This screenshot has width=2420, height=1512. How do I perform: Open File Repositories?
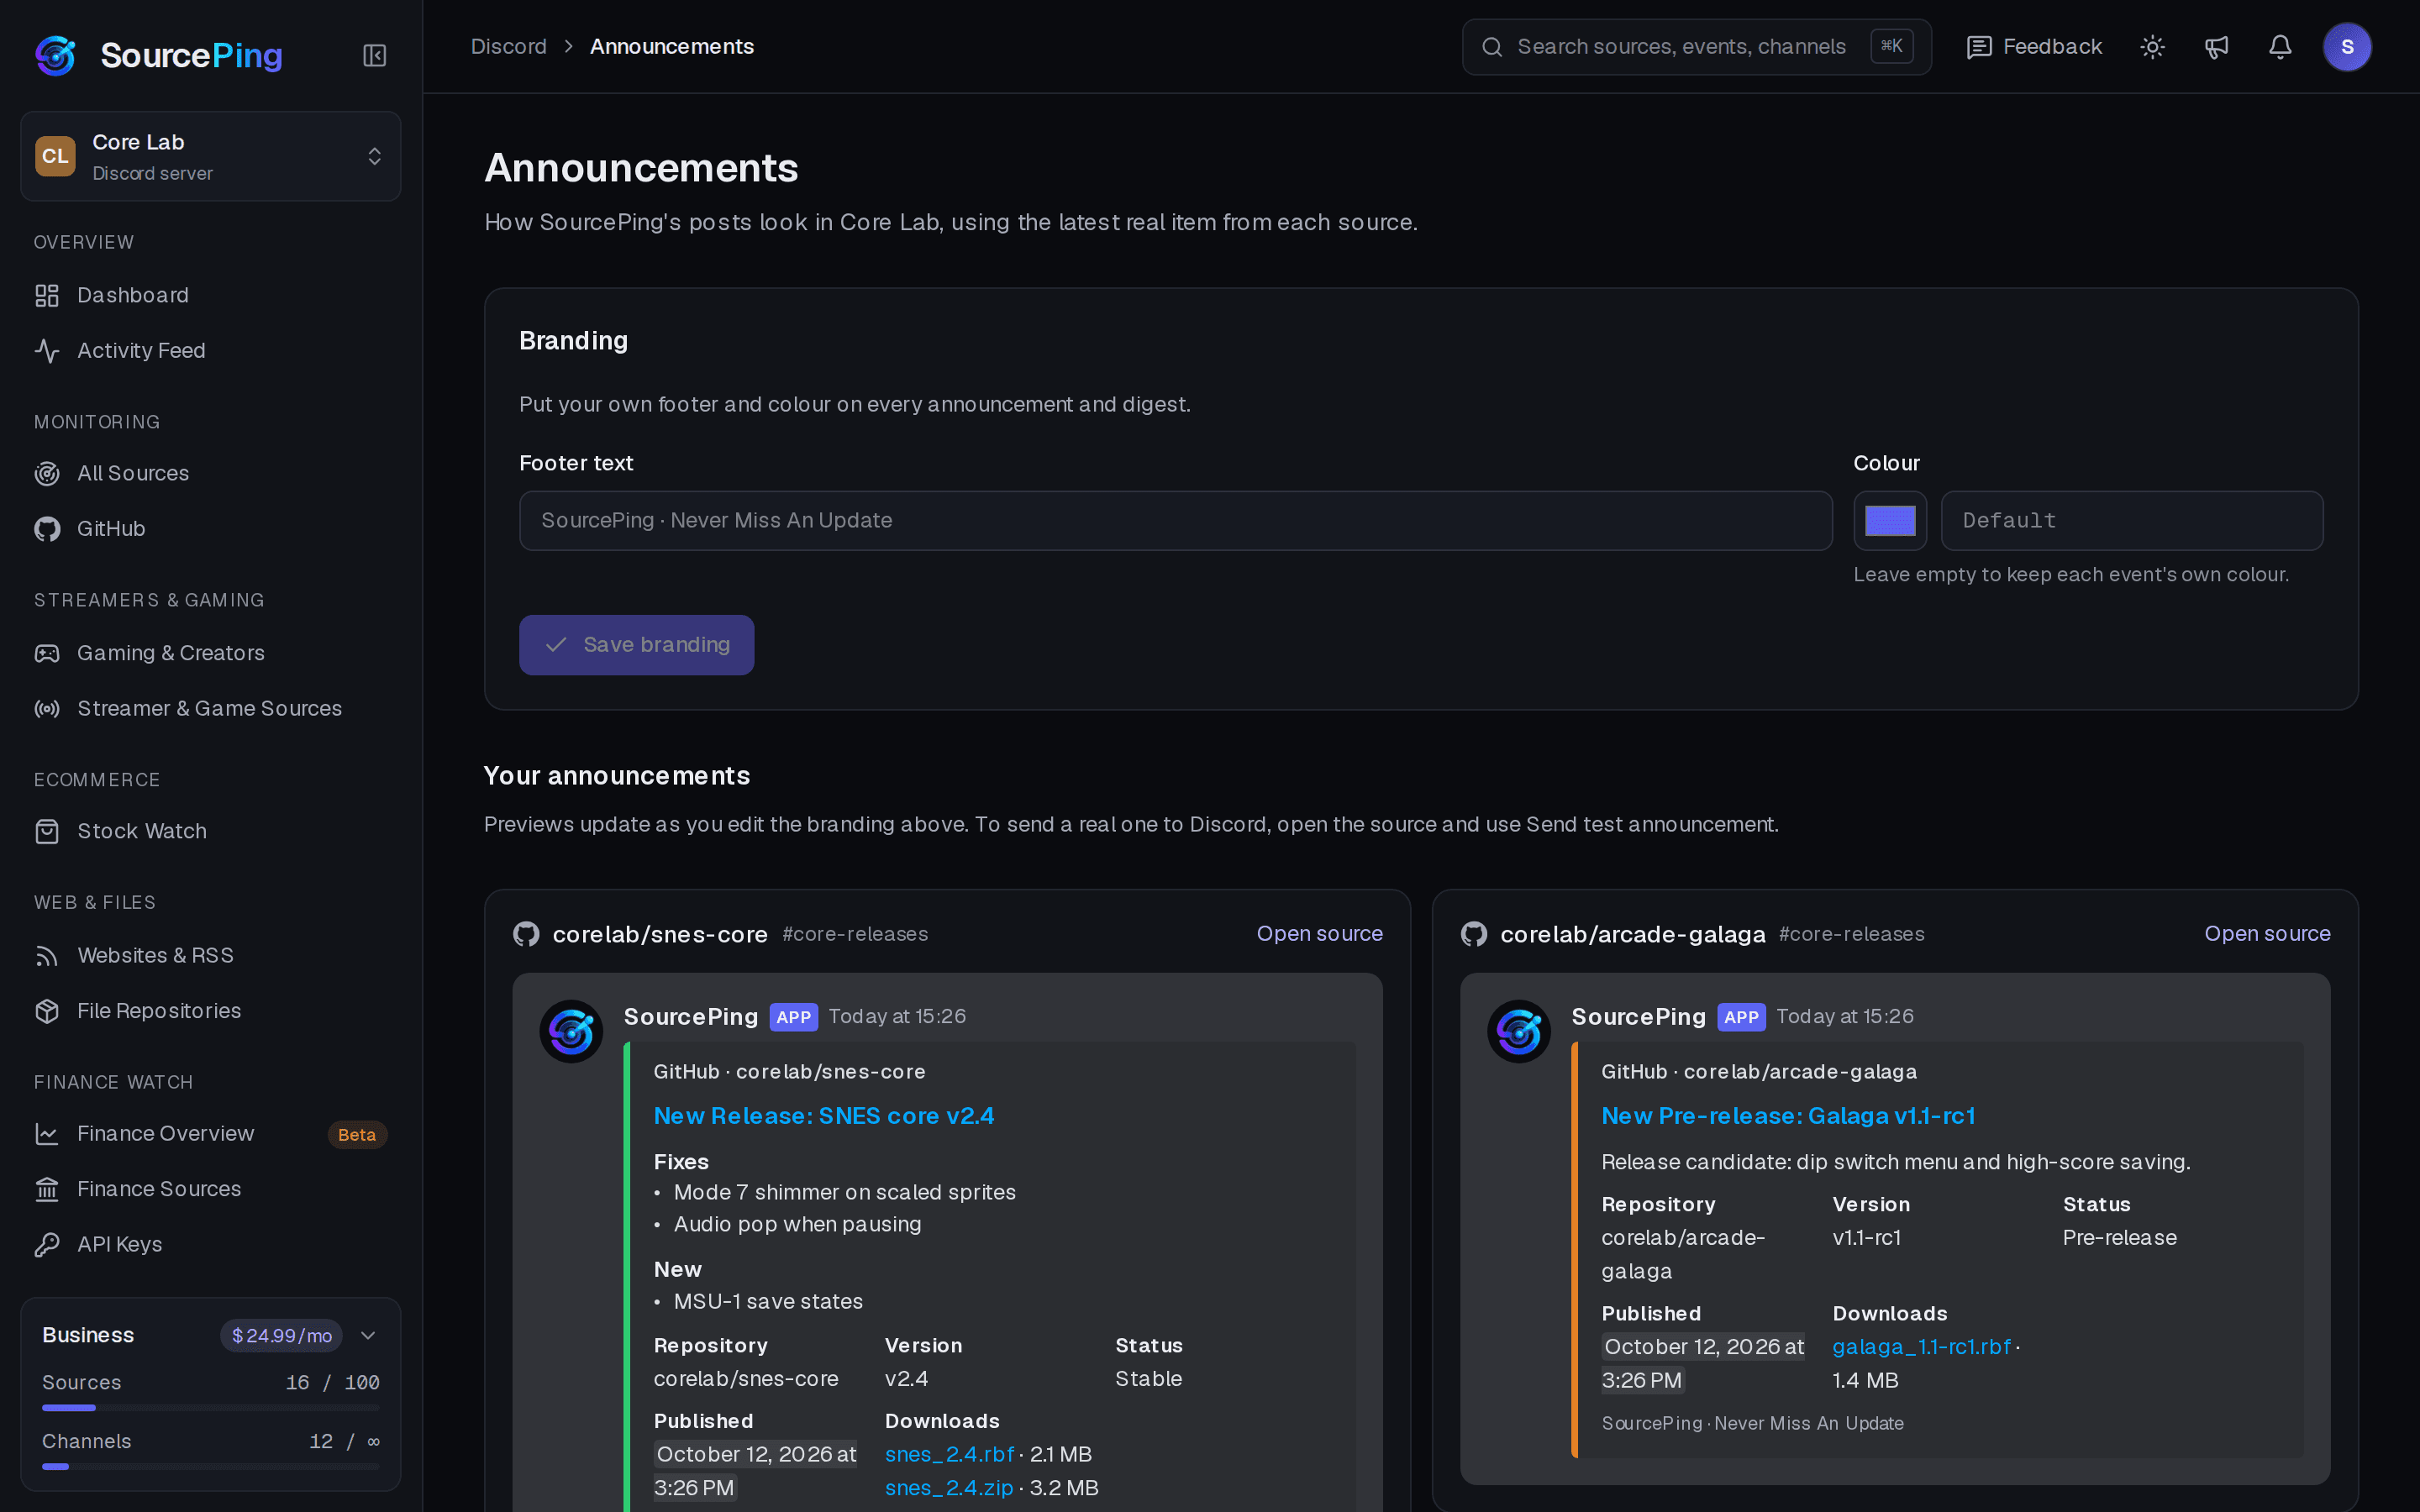click(x=210, y=1011)
